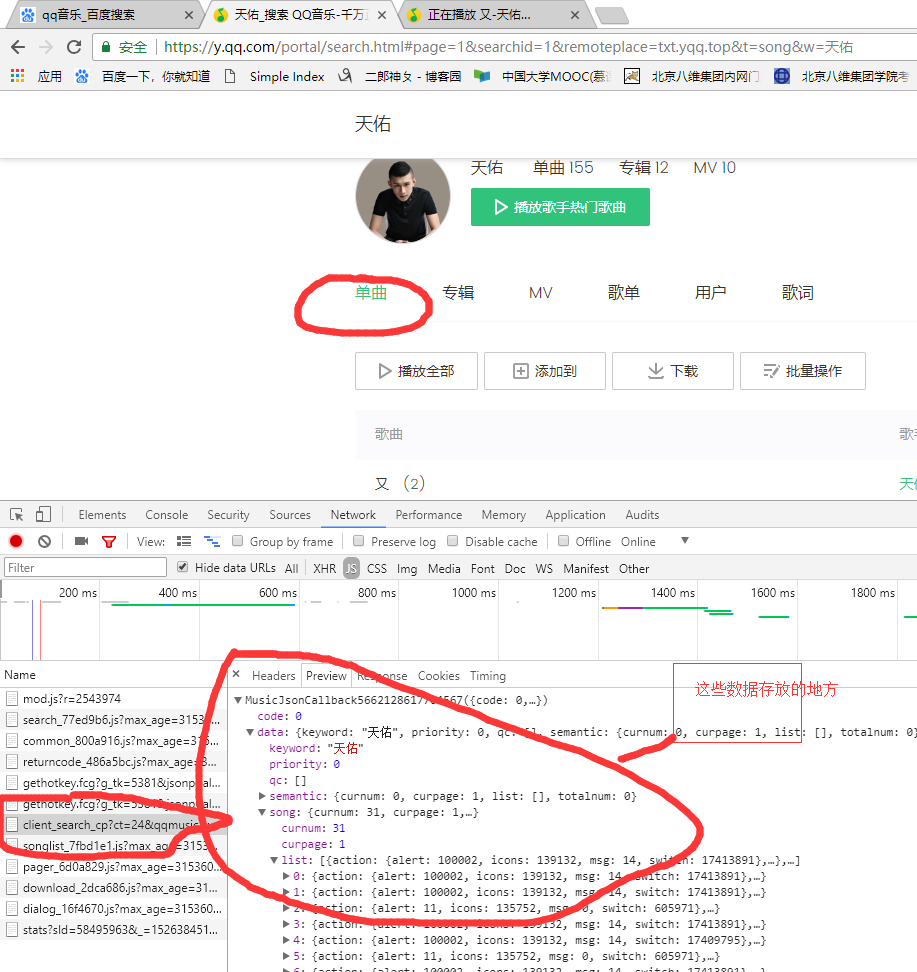Filter requests by XHR type

tap(324, 568)
